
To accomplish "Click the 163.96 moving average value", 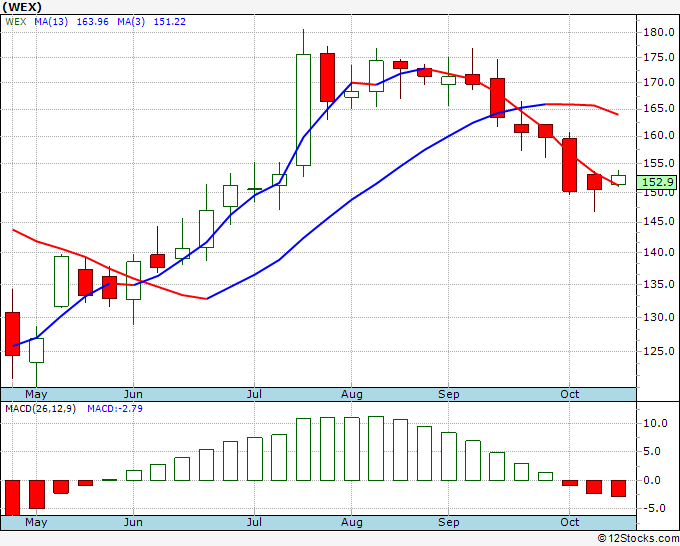I will 92,21.
